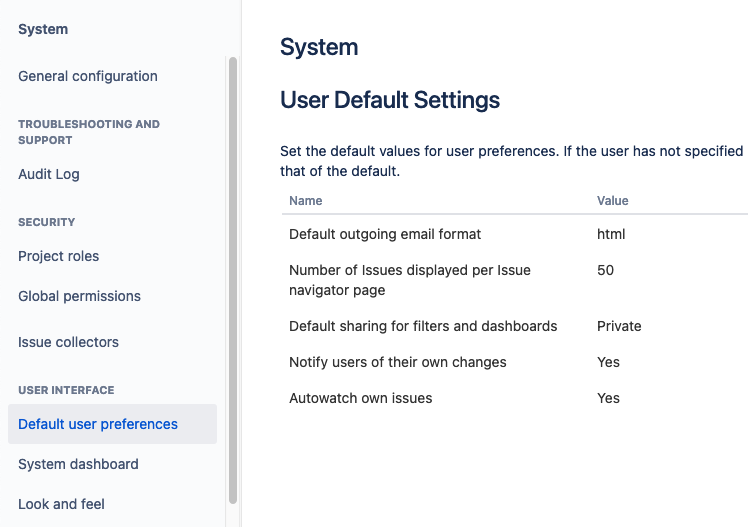
Task: Click Default sharing for filters and dashboards
Action: tap(423, 326)
